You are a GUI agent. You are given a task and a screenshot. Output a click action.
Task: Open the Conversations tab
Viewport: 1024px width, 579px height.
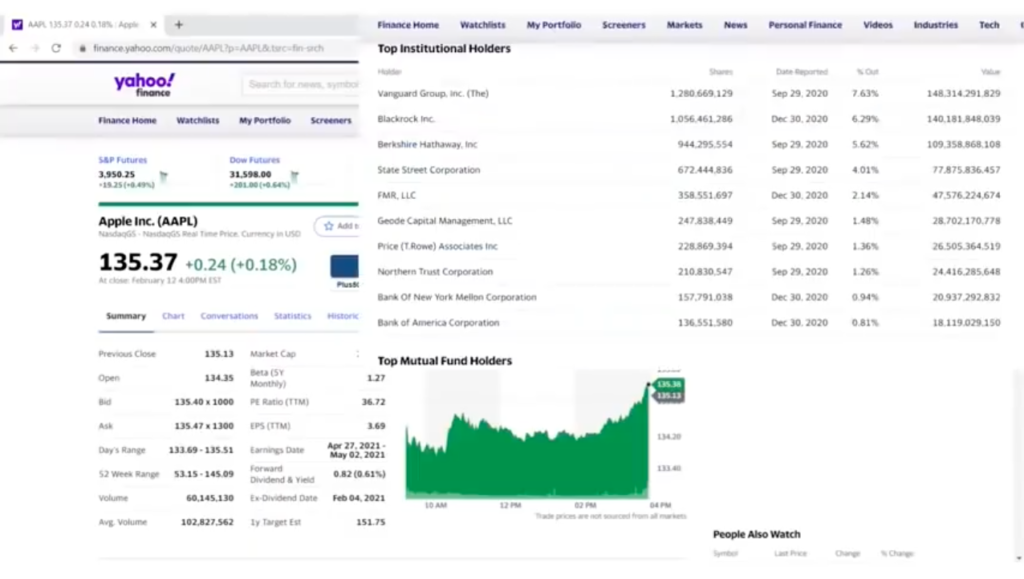tap(229, 316)
